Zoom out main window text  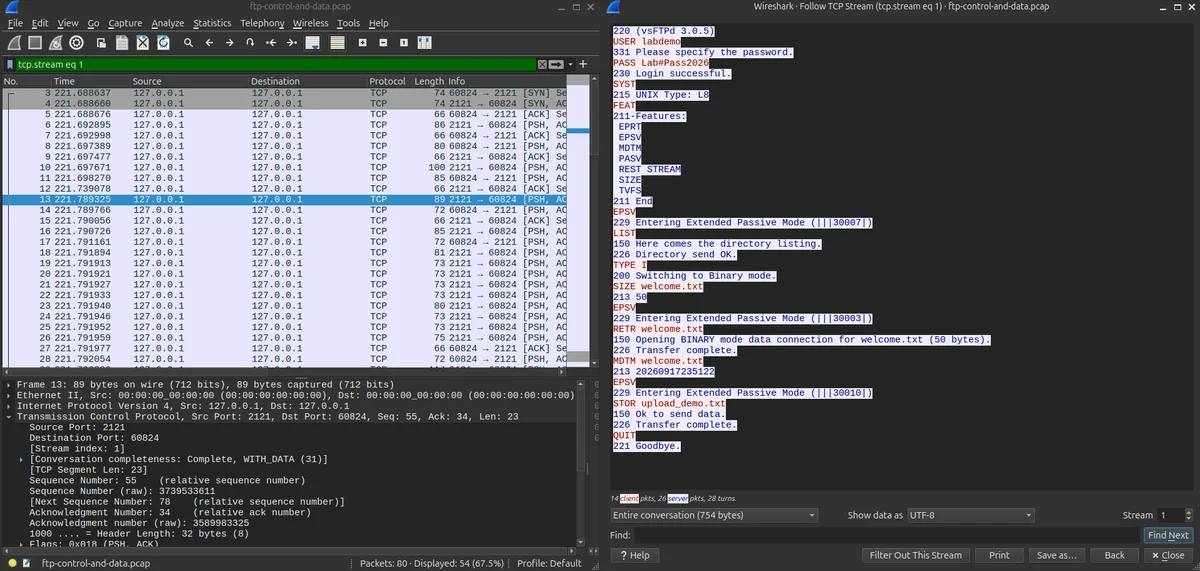(x=382, y=43)
